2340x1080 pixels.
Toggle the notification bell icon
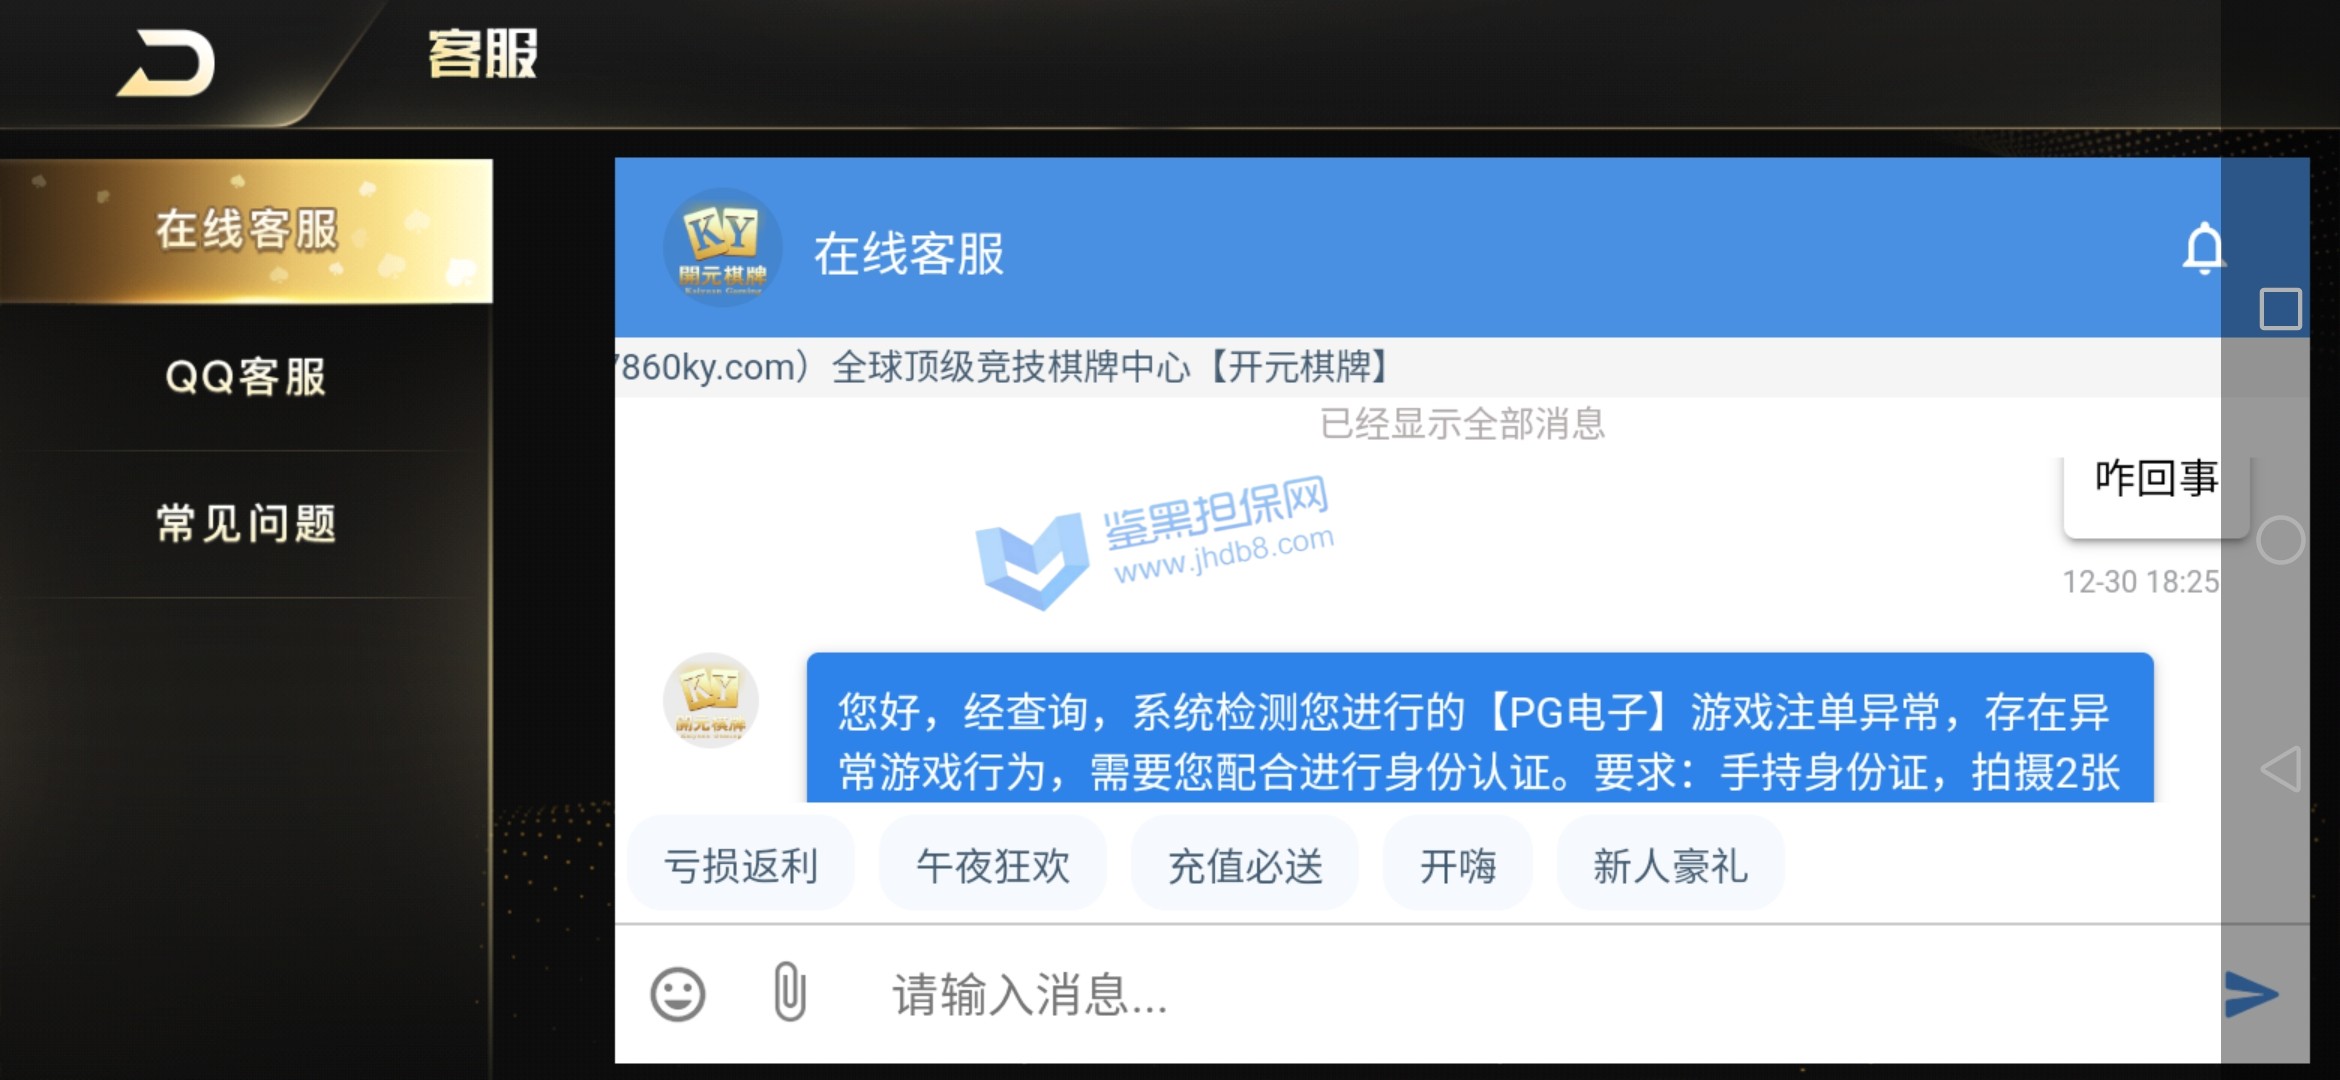click(2203, 249)
